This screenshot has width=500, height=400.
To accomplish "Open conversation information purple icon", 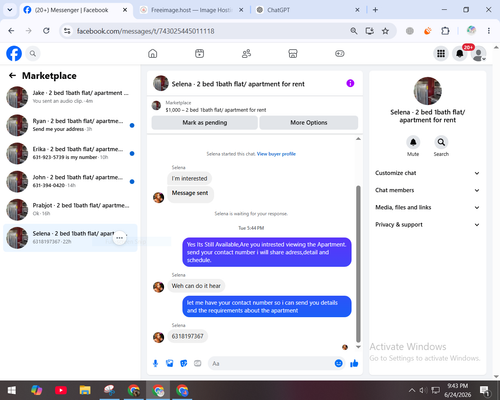I will pos(350,83).
